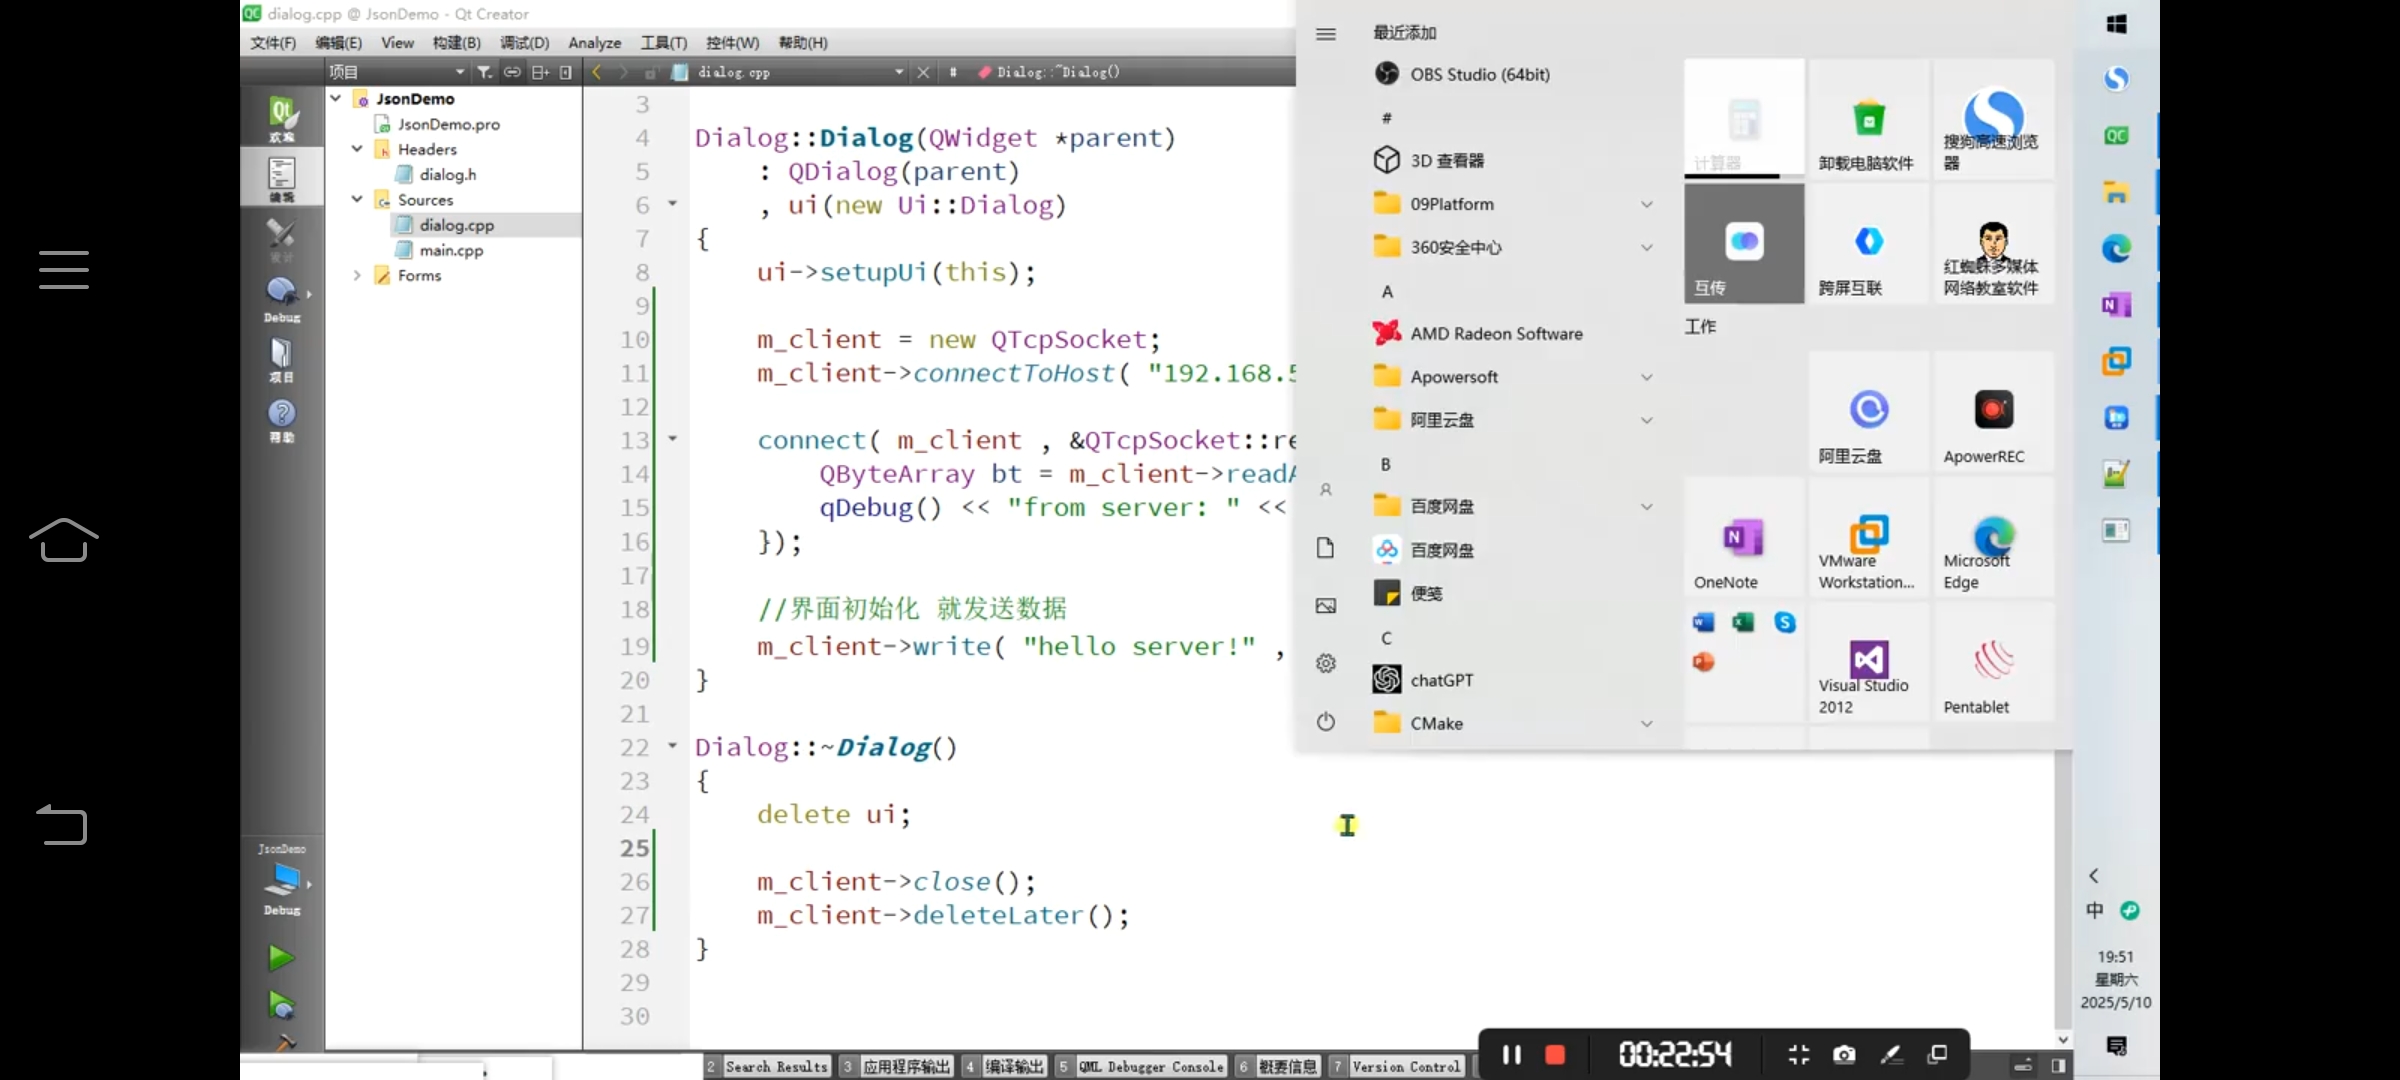Image resolution: width=2400 pixels, height=1080 pixels.
Task: Collapse the Sources folder in the project tree
Action: (x=357, y=199)
